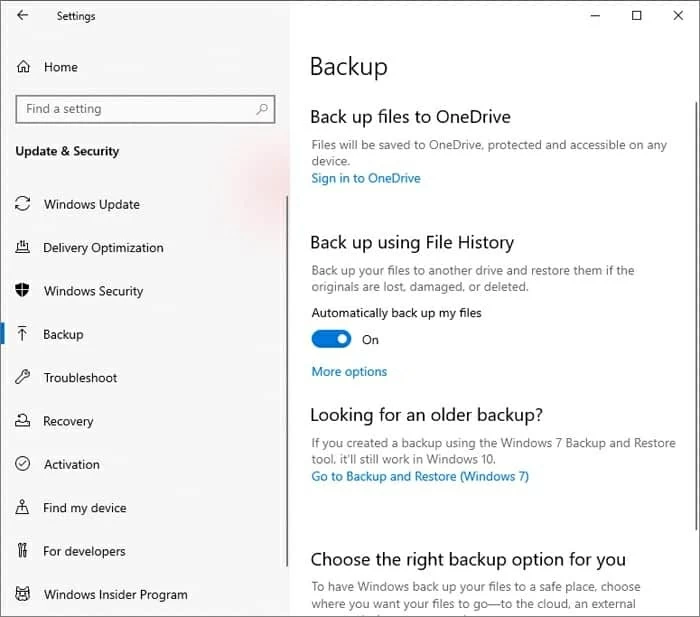The image size is (700, 617).
Task: Open More options under File History
Action: click(349, 372)
